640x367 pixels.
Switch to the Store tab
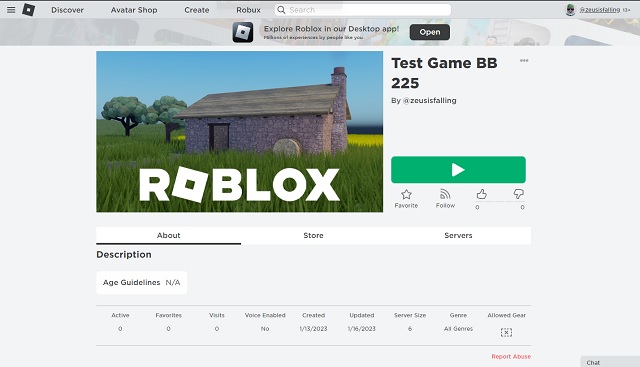point(313,236)
